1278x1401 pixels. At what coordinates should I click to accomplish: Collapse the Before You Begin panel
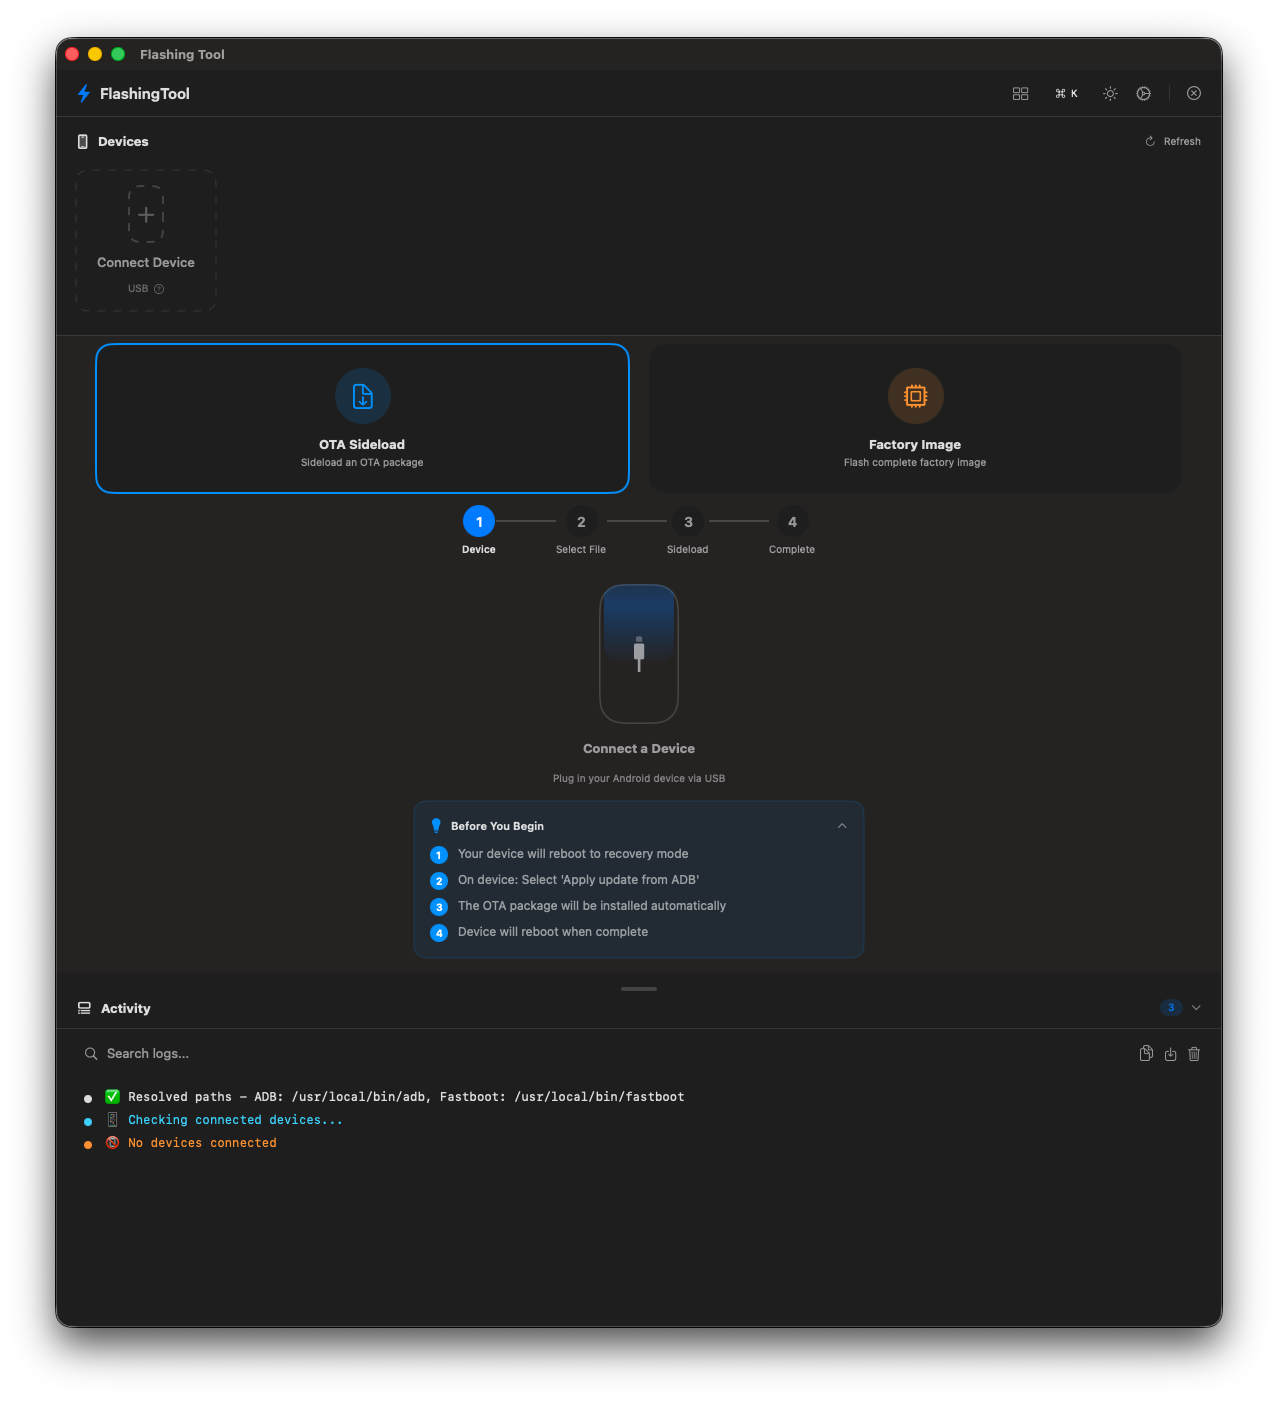tap(842, 826)
